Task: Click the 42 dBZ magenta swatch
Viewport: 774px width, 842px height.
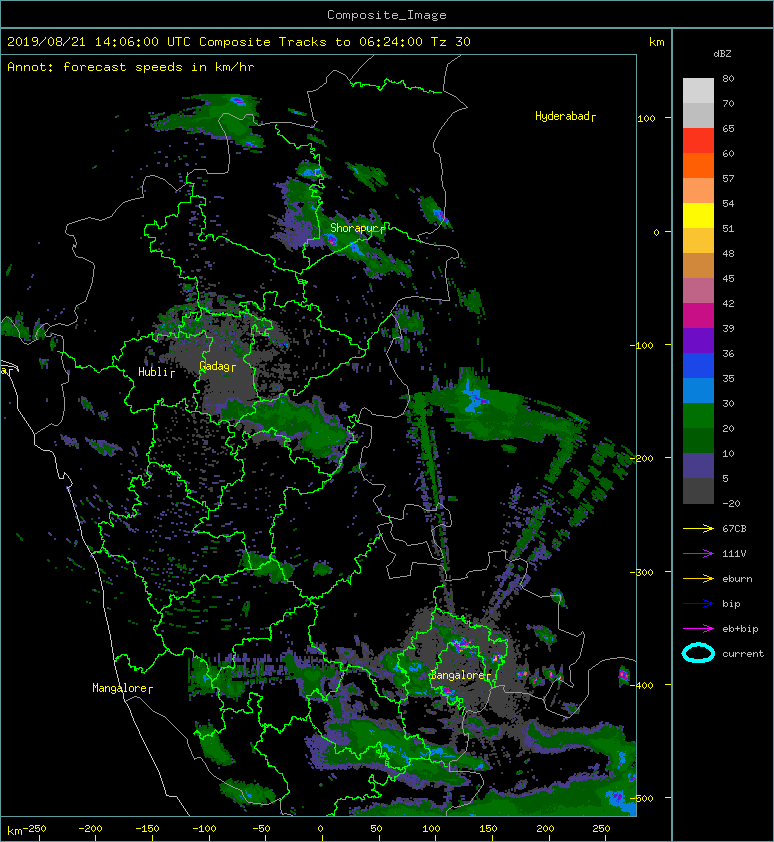Action: tap(698, 315)
